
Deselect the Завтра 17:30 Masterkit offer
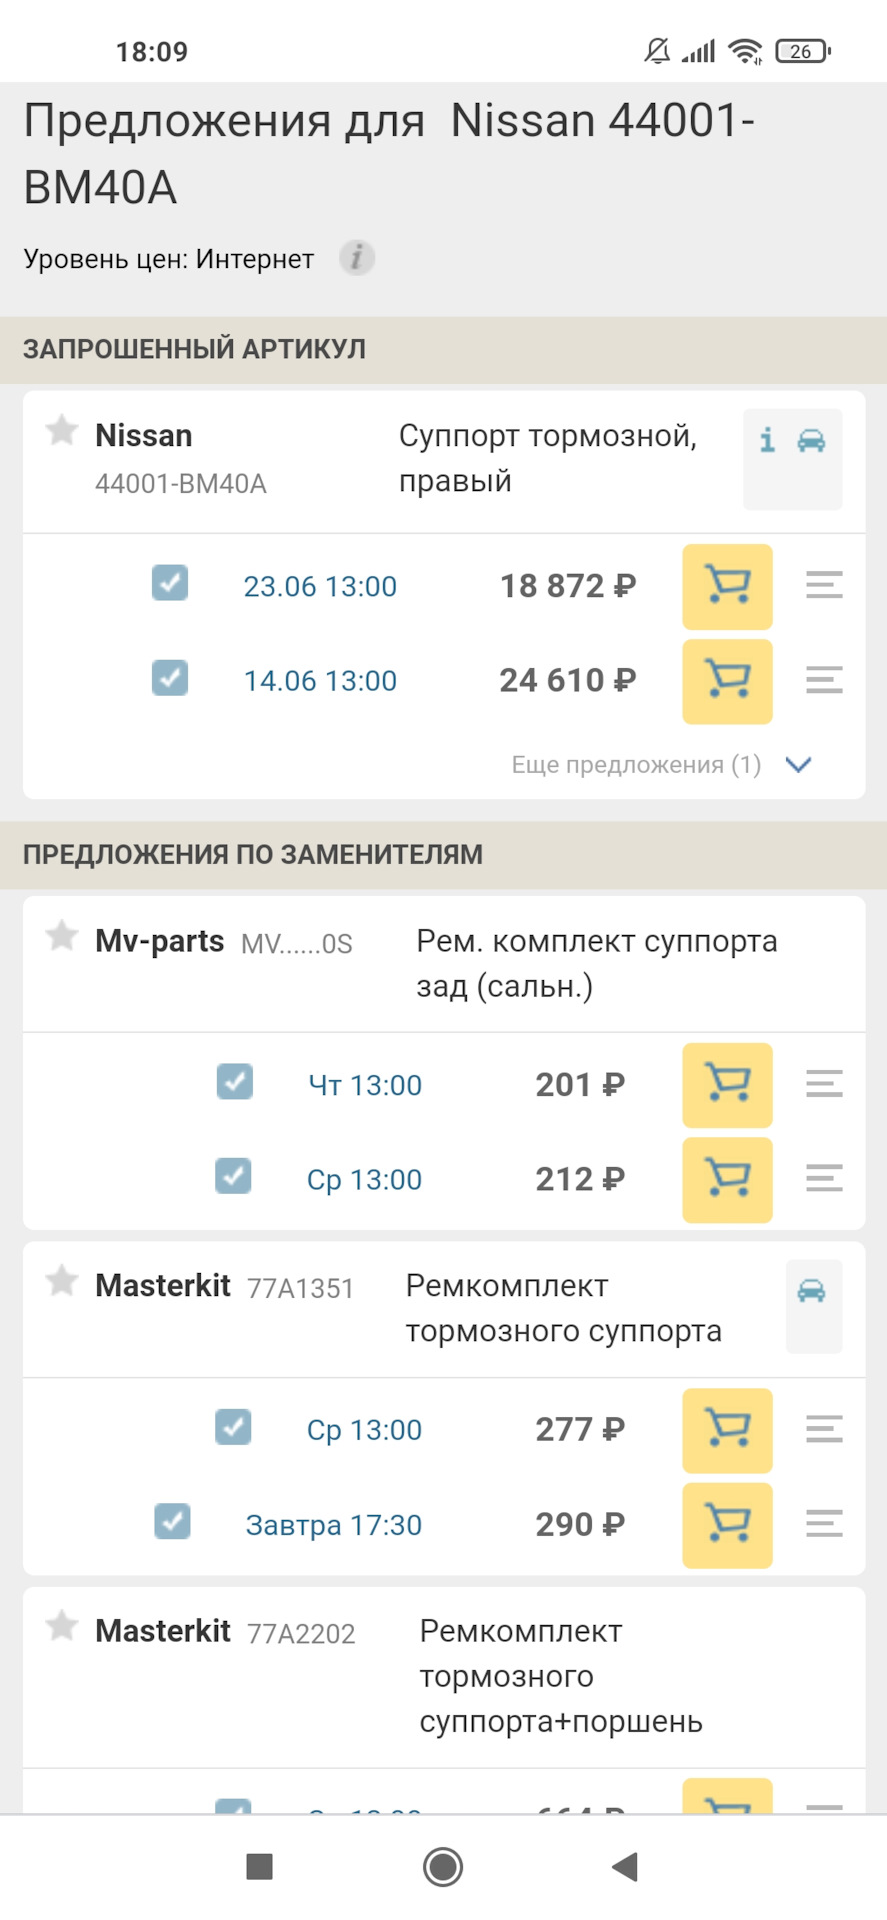(x=171, y=1521)
